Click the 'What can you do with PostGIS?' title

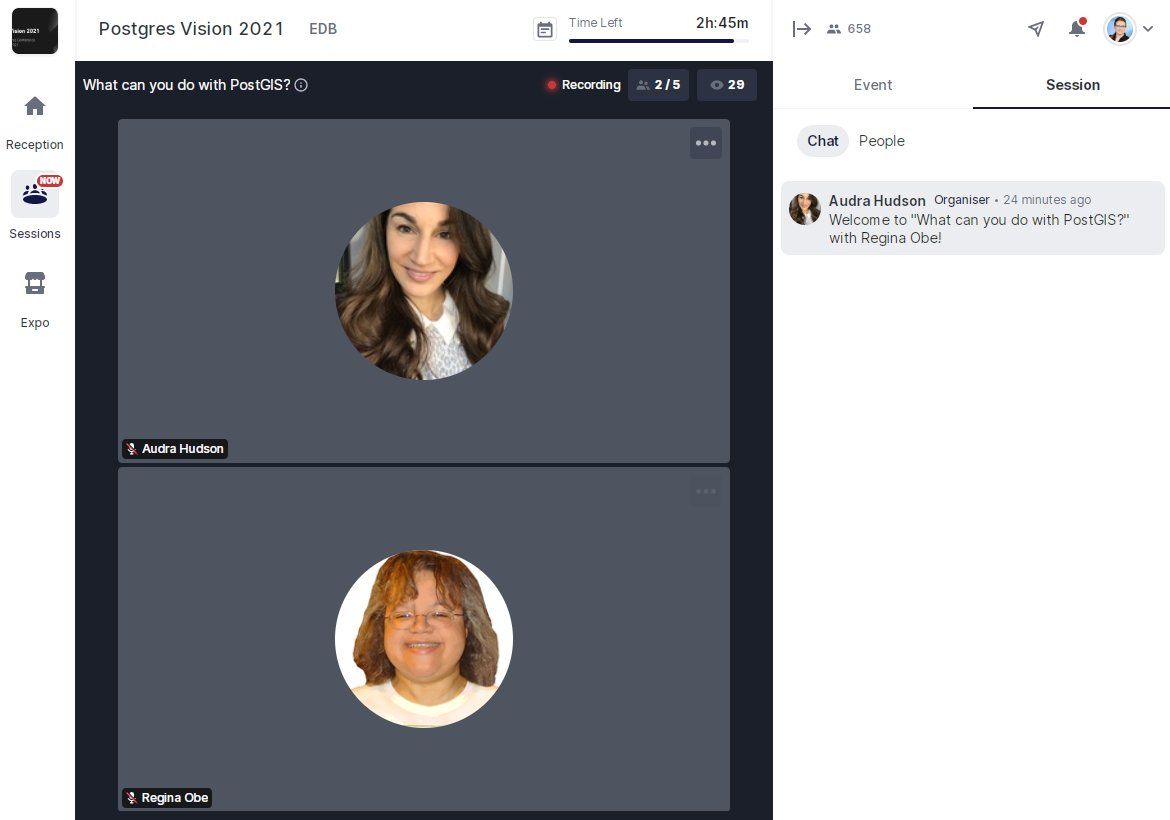[187, 85]
